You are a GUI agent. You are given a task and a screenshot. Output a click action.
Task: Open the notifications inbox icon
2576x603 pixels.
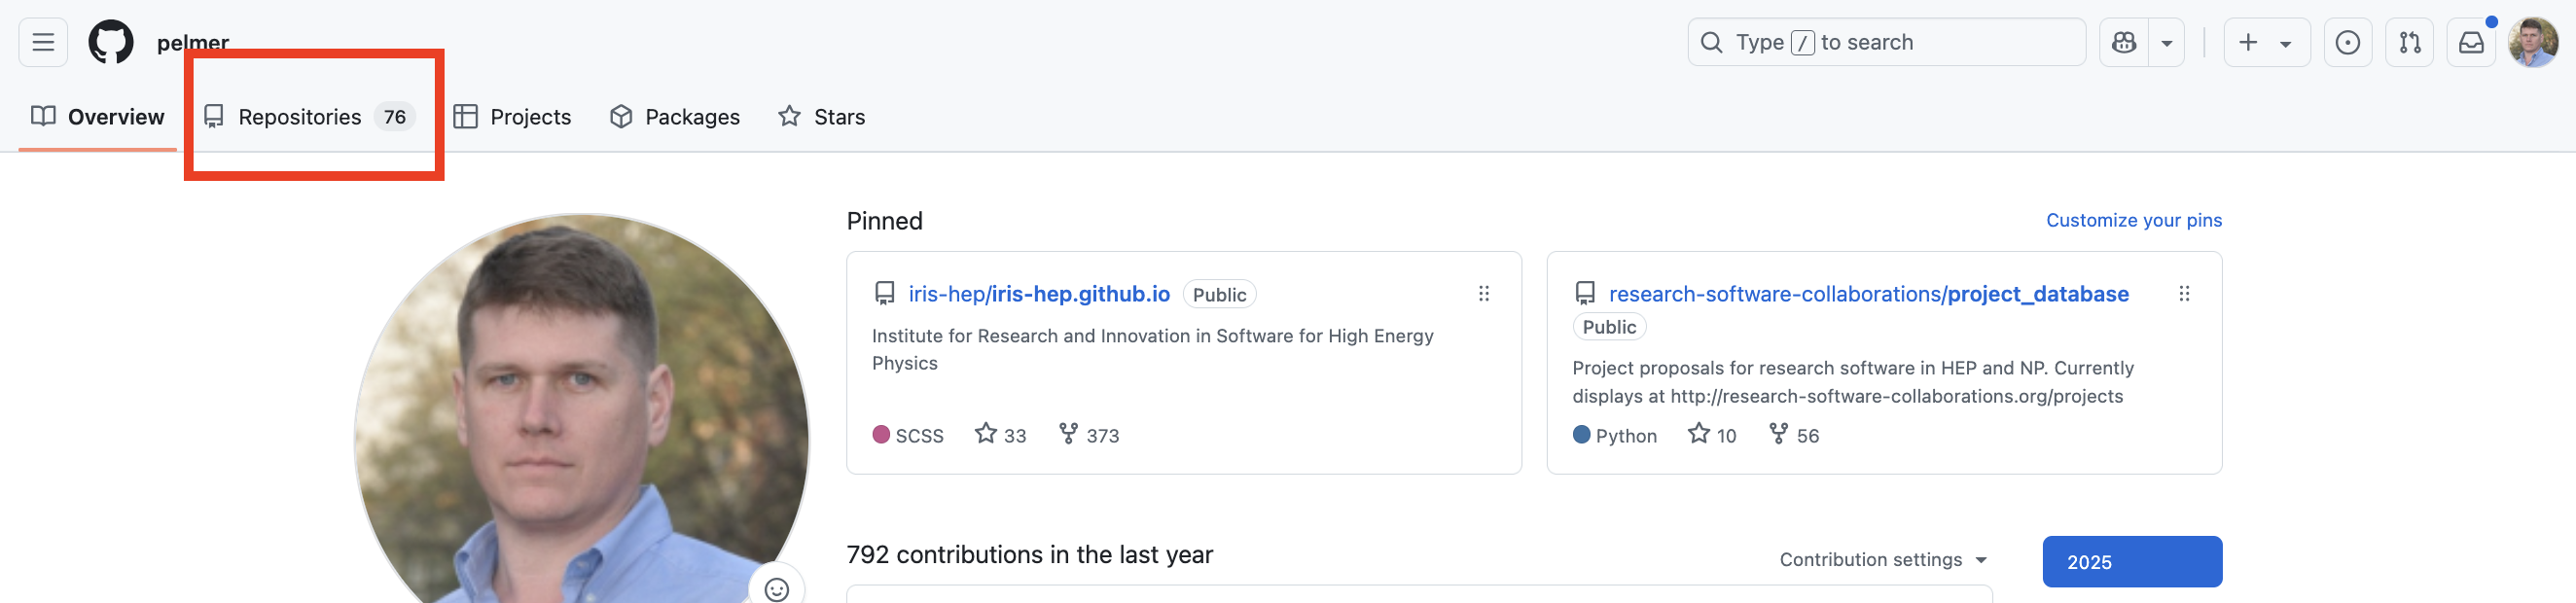click(x=2471, y=42)
